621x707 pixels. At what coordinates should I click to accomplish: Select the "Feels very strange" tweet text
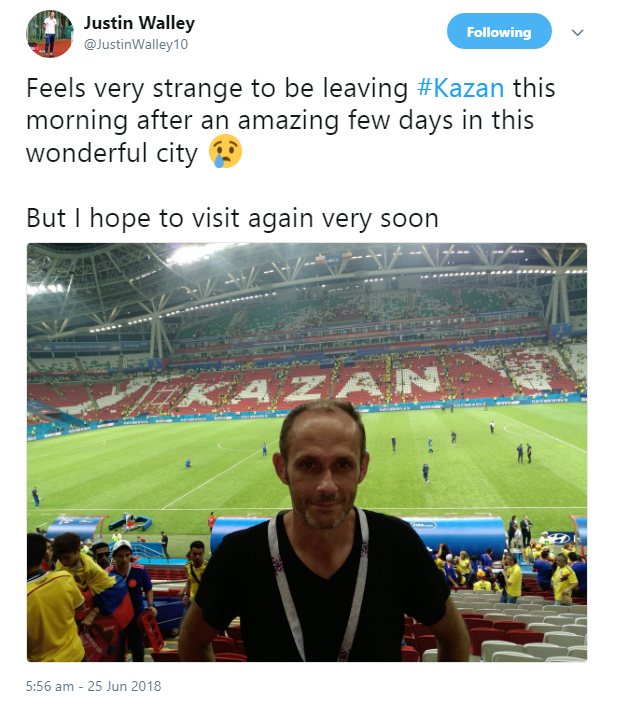pyautogui.click(x=290, y=120)
